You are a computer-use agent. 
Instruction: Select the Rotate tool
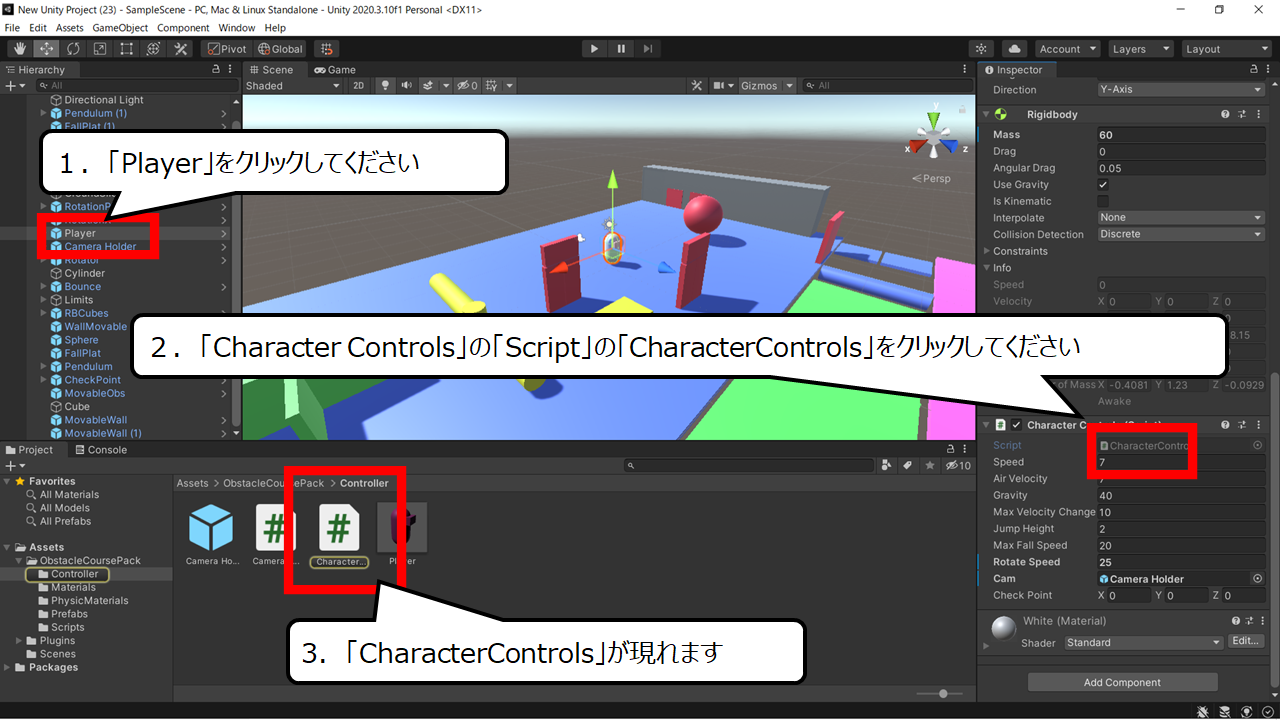[x=73, y=48]
